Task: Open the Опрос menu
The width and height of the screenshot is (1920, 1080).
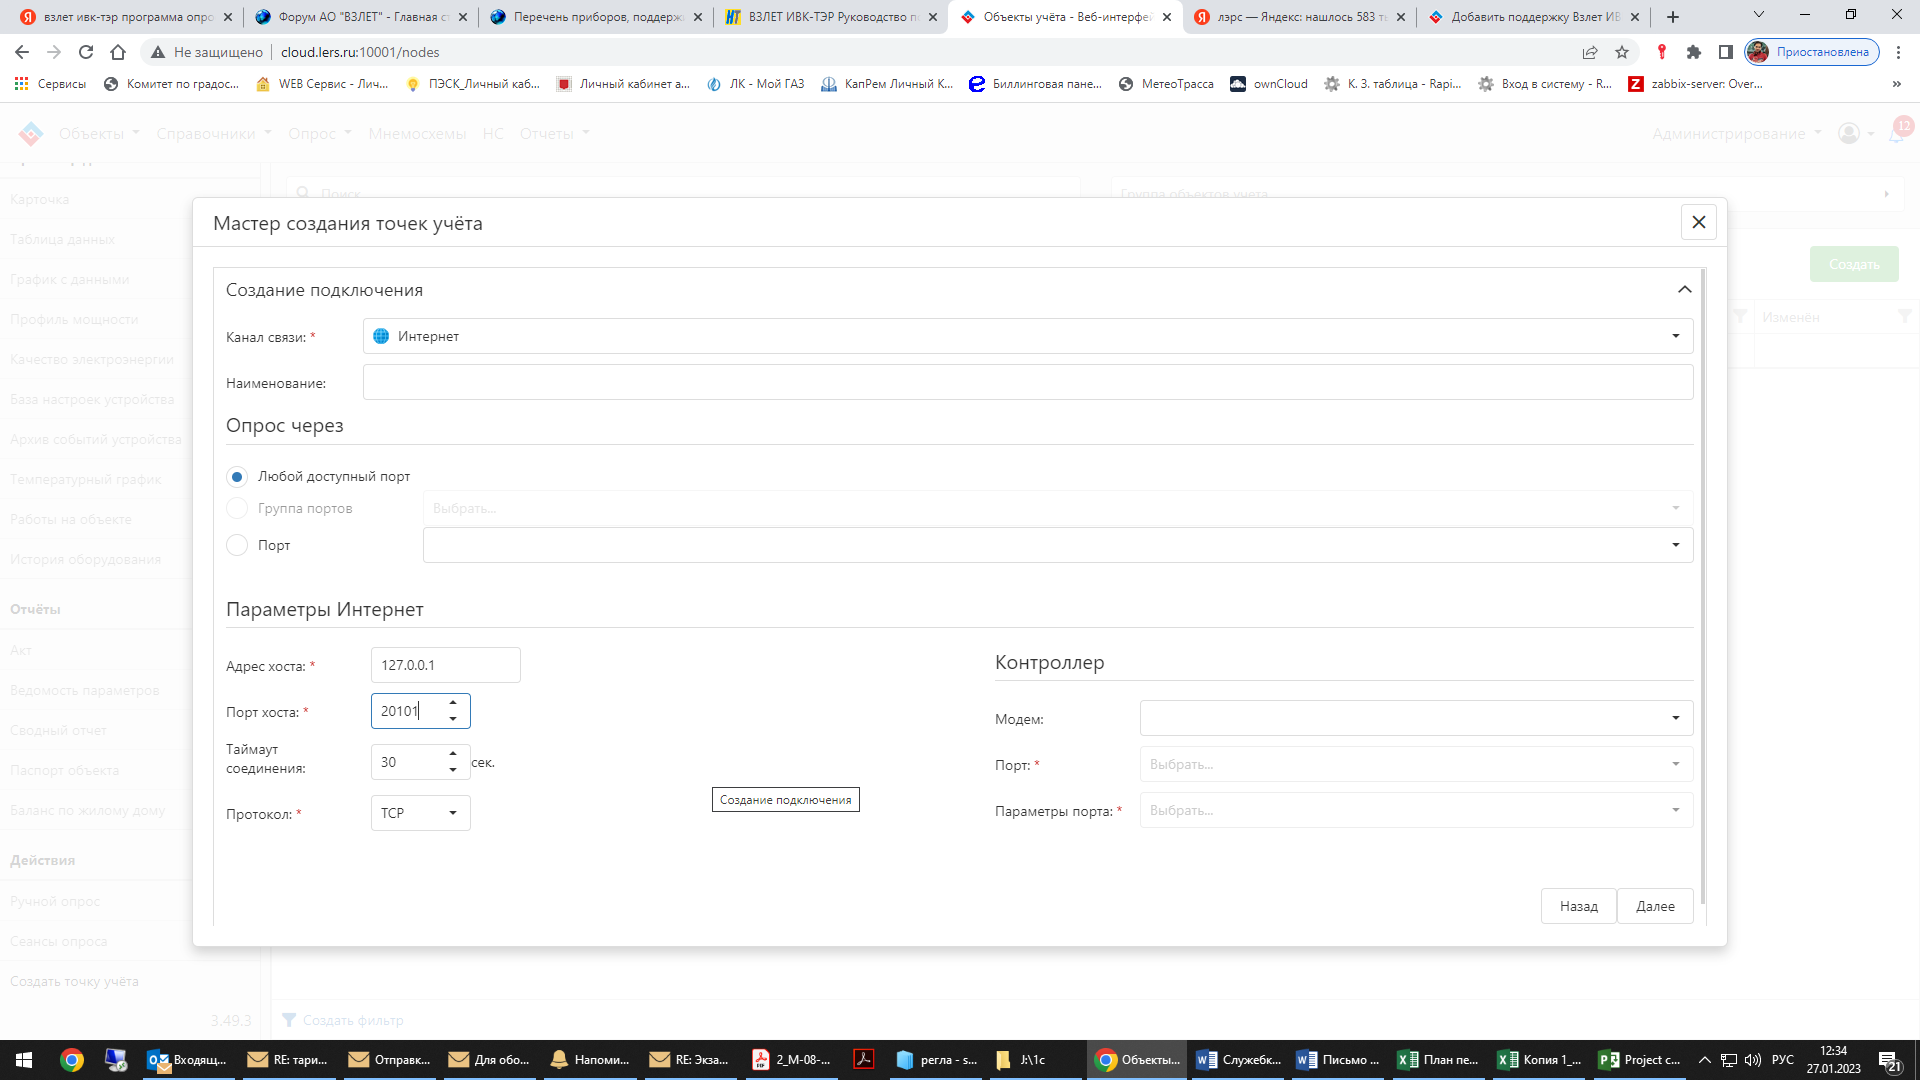Action: (320, 133)
